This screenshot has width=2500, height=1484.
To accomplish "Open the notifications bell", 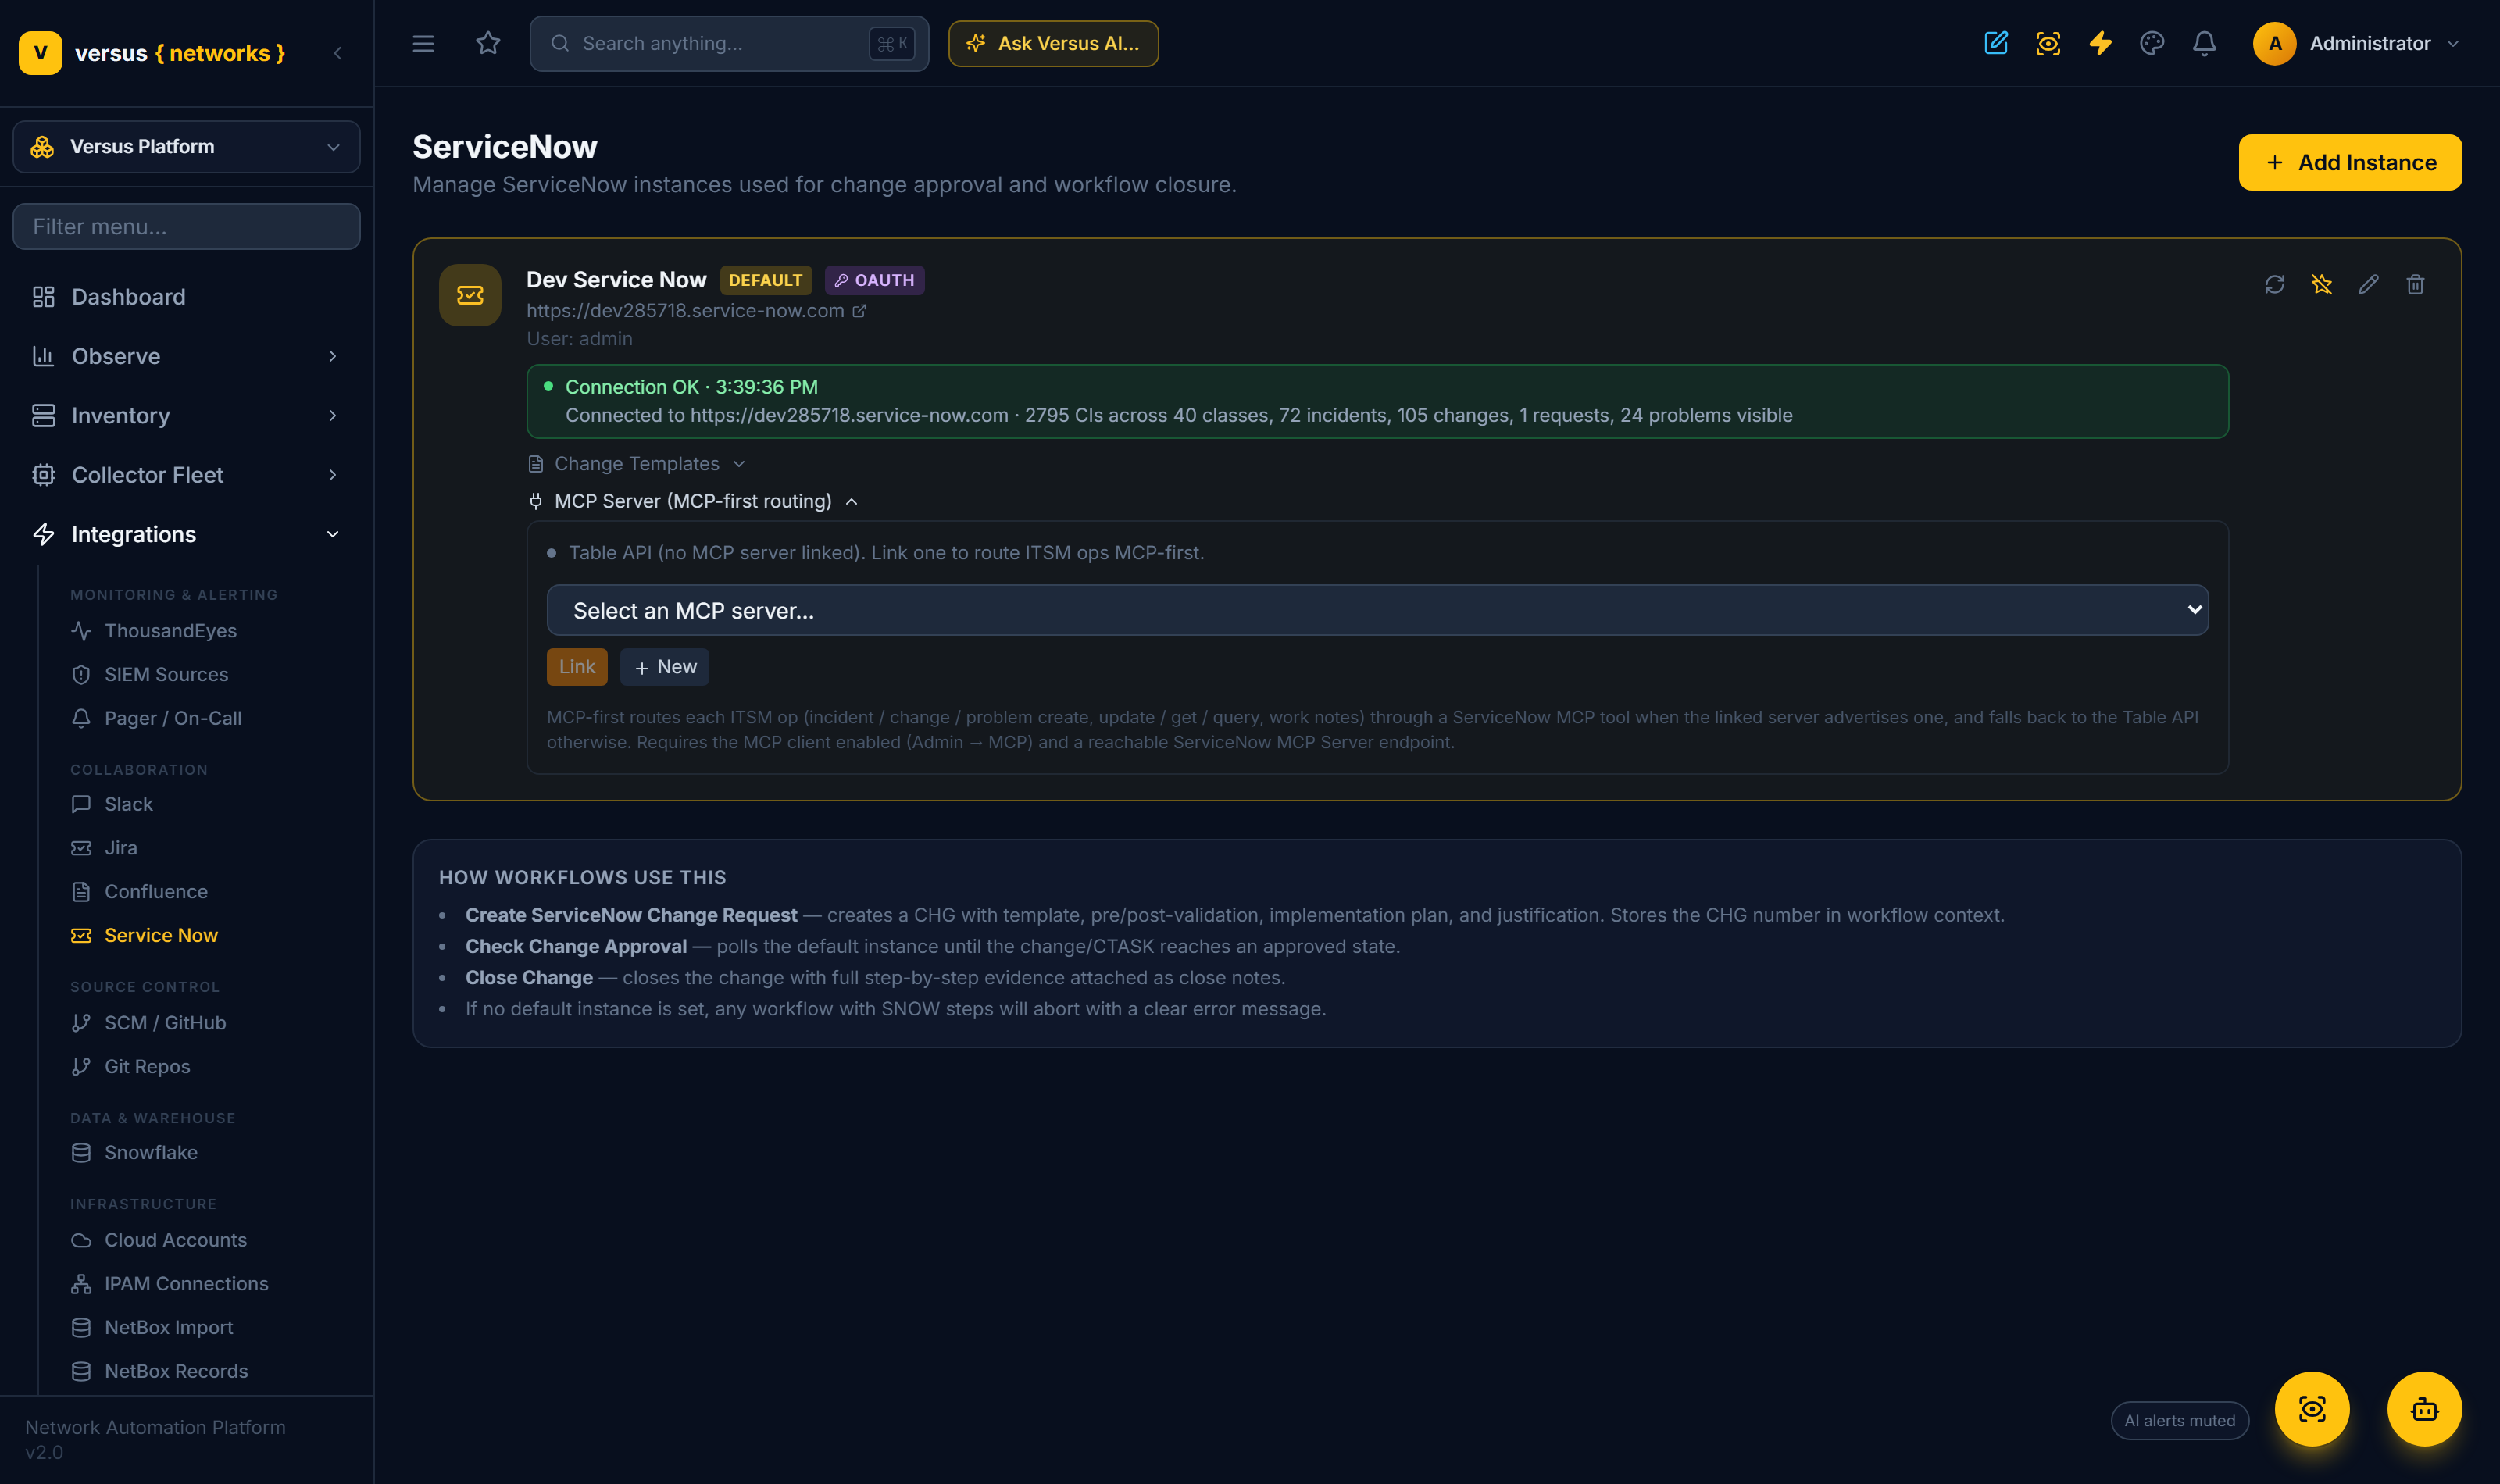I will click(x=2204, y=43).
